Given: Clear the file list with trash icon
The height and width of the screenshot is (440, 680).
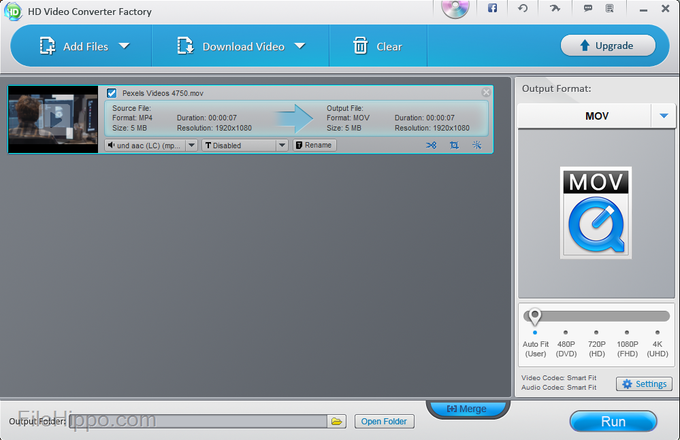Looking at the screenshot, I should [377, 46].
